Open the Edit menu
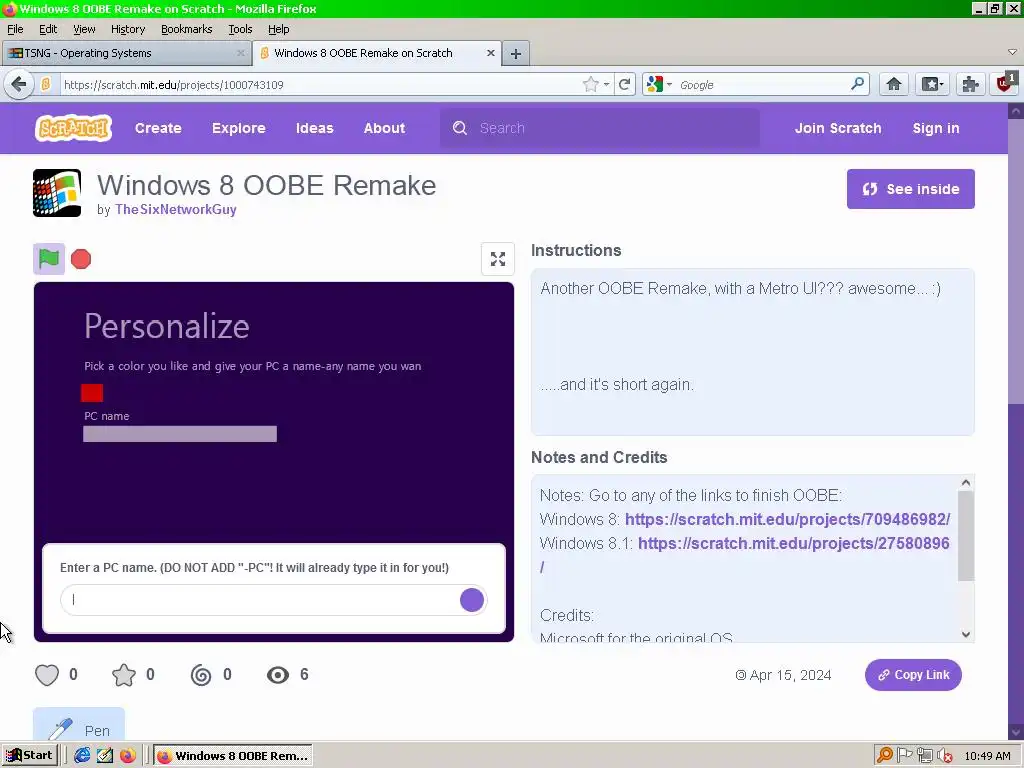Viewport: 1024px width, 768px height. 48,29
